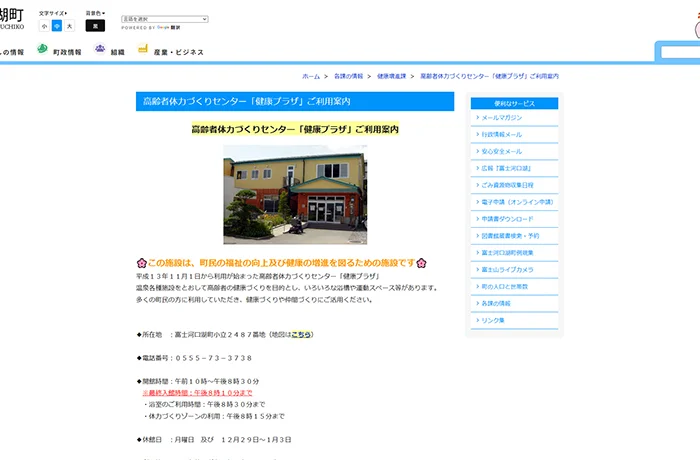The image size is (700, 460).
Task: Open the language selection dropdown
Action: [165, 19]
